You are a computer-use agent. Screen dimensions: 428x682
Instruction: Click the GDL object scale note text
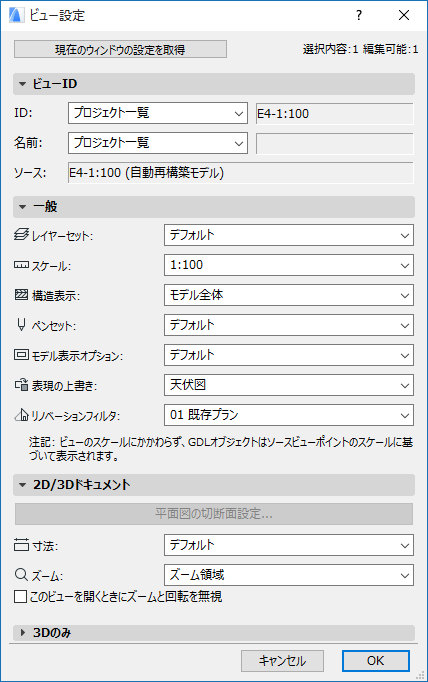point(221,449)
